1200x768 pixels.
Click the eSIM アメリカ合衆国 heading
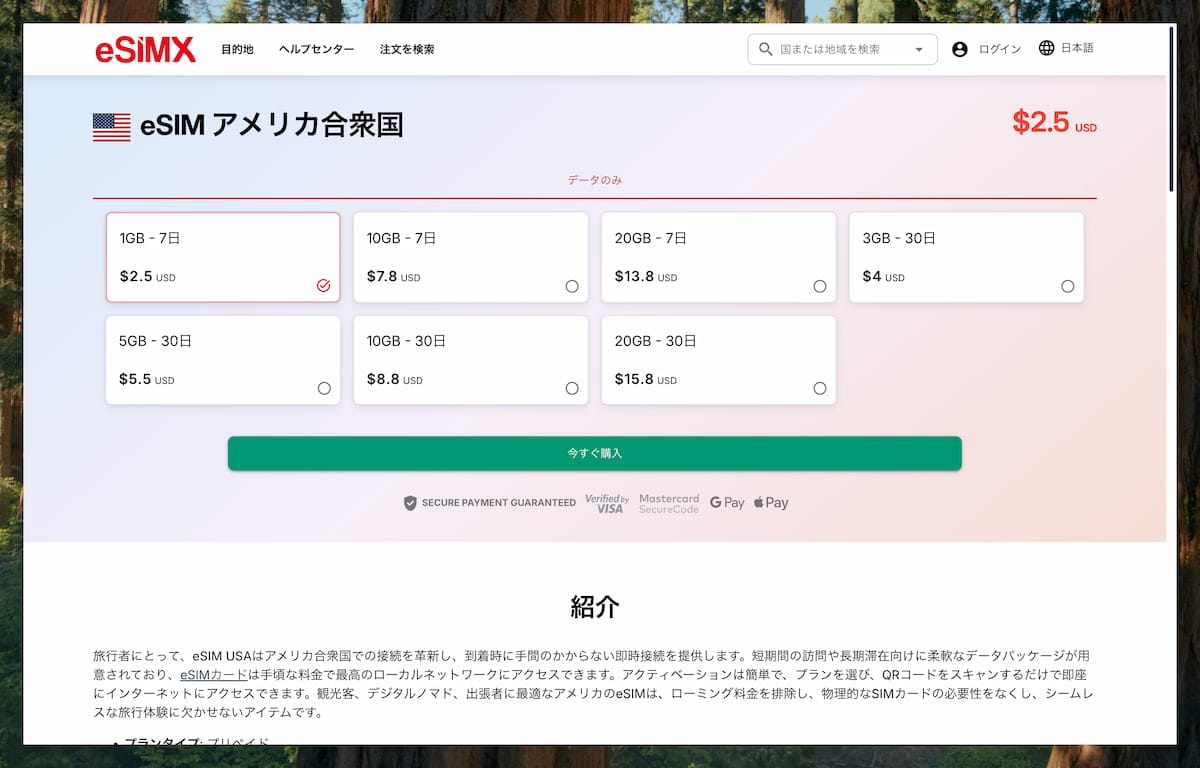point(272,126)
